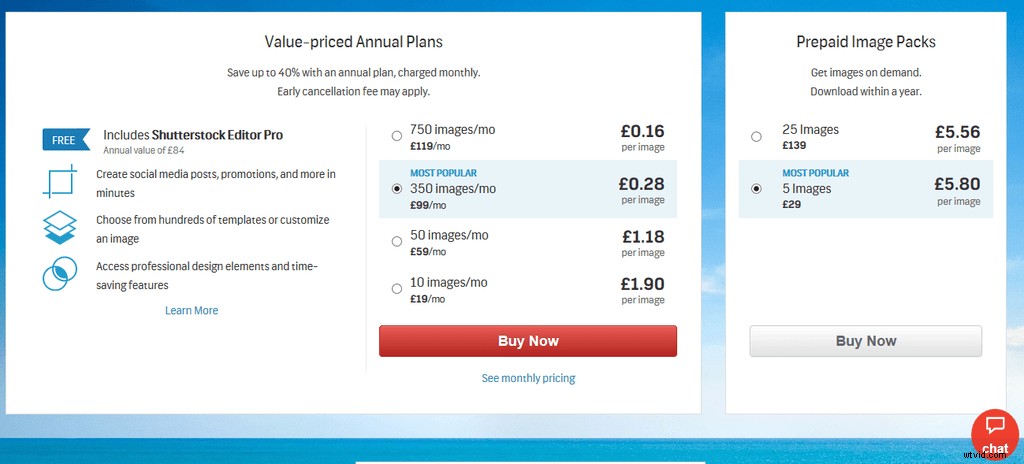Open the red chat bubble icon
This screenshot has width=1024, height=464.
(994, 431)
